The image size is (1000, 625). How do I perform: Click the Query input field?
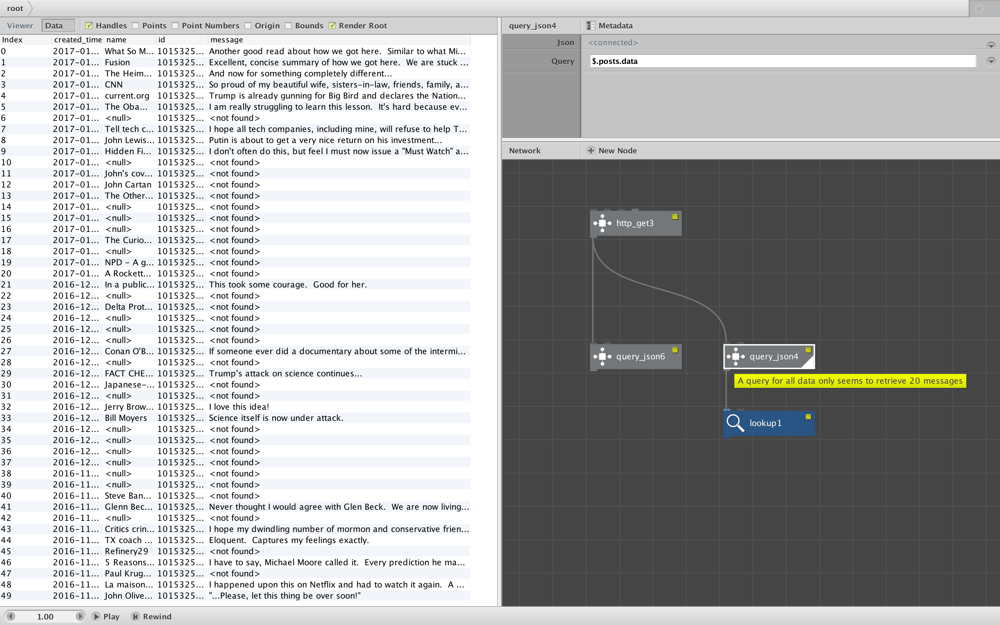783,61
